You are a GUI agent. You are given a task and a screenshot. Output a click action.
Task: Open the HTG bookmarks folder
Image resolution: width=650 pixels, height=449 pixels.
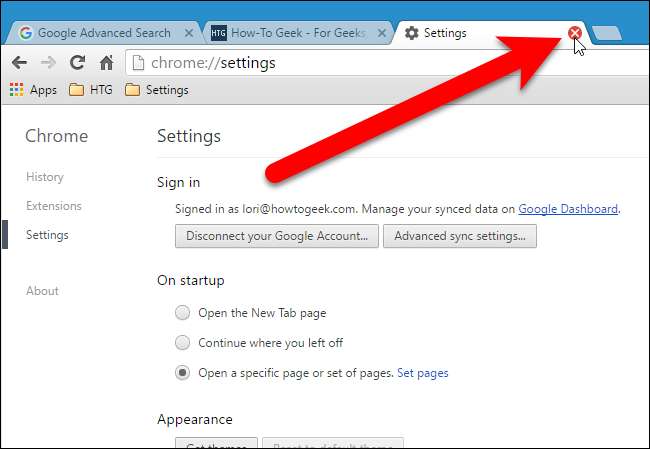(x=90, y=90)
